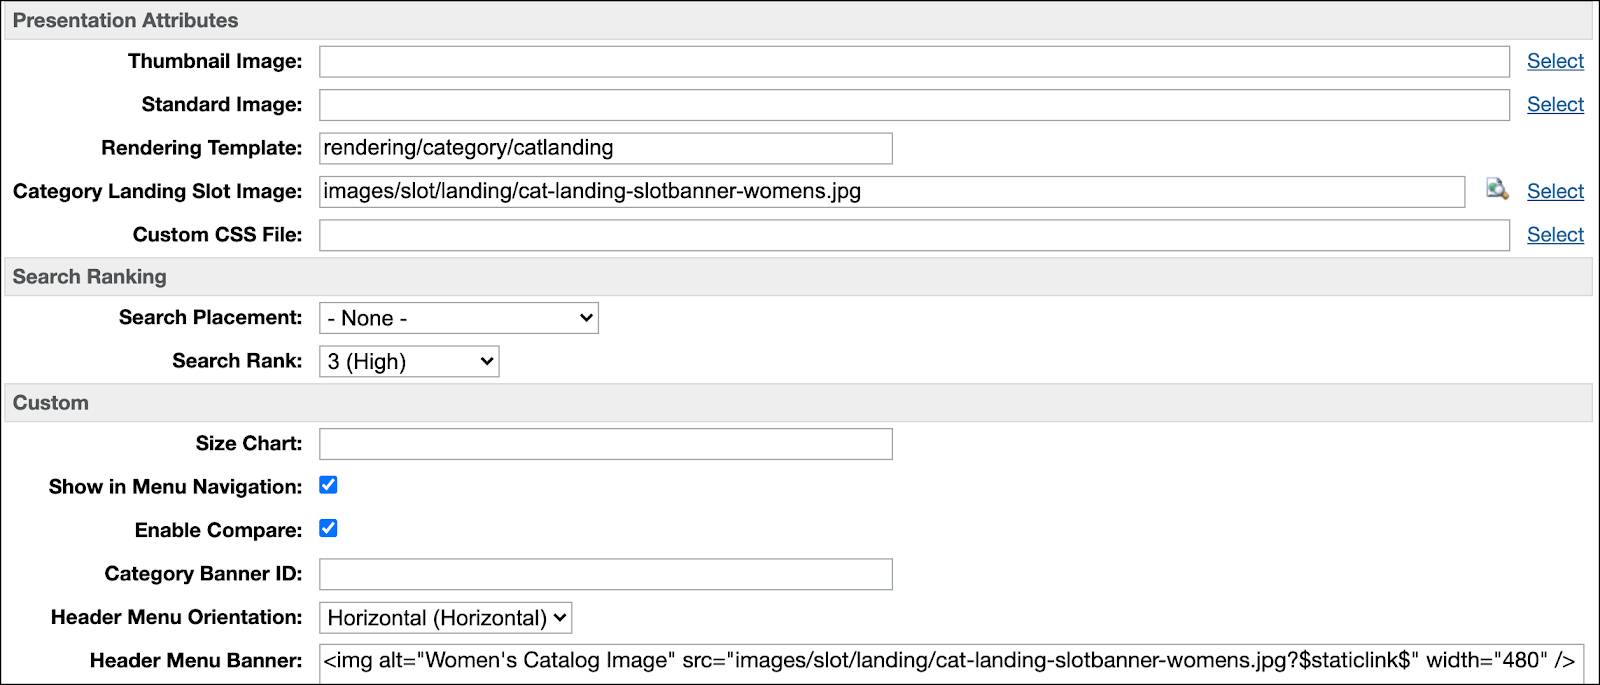Focus the Size Chart input field
The height and width of the screenshot is (685, 1600).
[606, 444]
